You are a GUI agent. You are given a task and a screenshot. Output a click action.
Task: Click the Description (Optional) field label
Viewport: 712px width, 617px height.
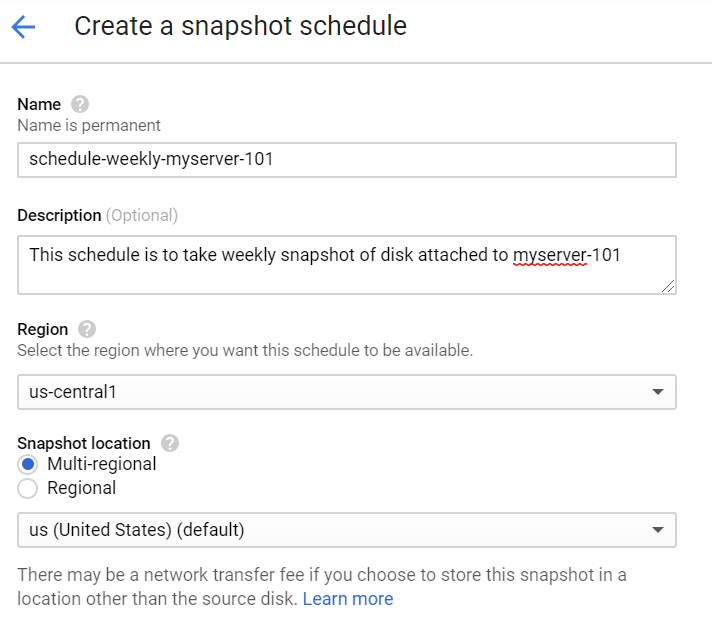click(x=97, y=215)
